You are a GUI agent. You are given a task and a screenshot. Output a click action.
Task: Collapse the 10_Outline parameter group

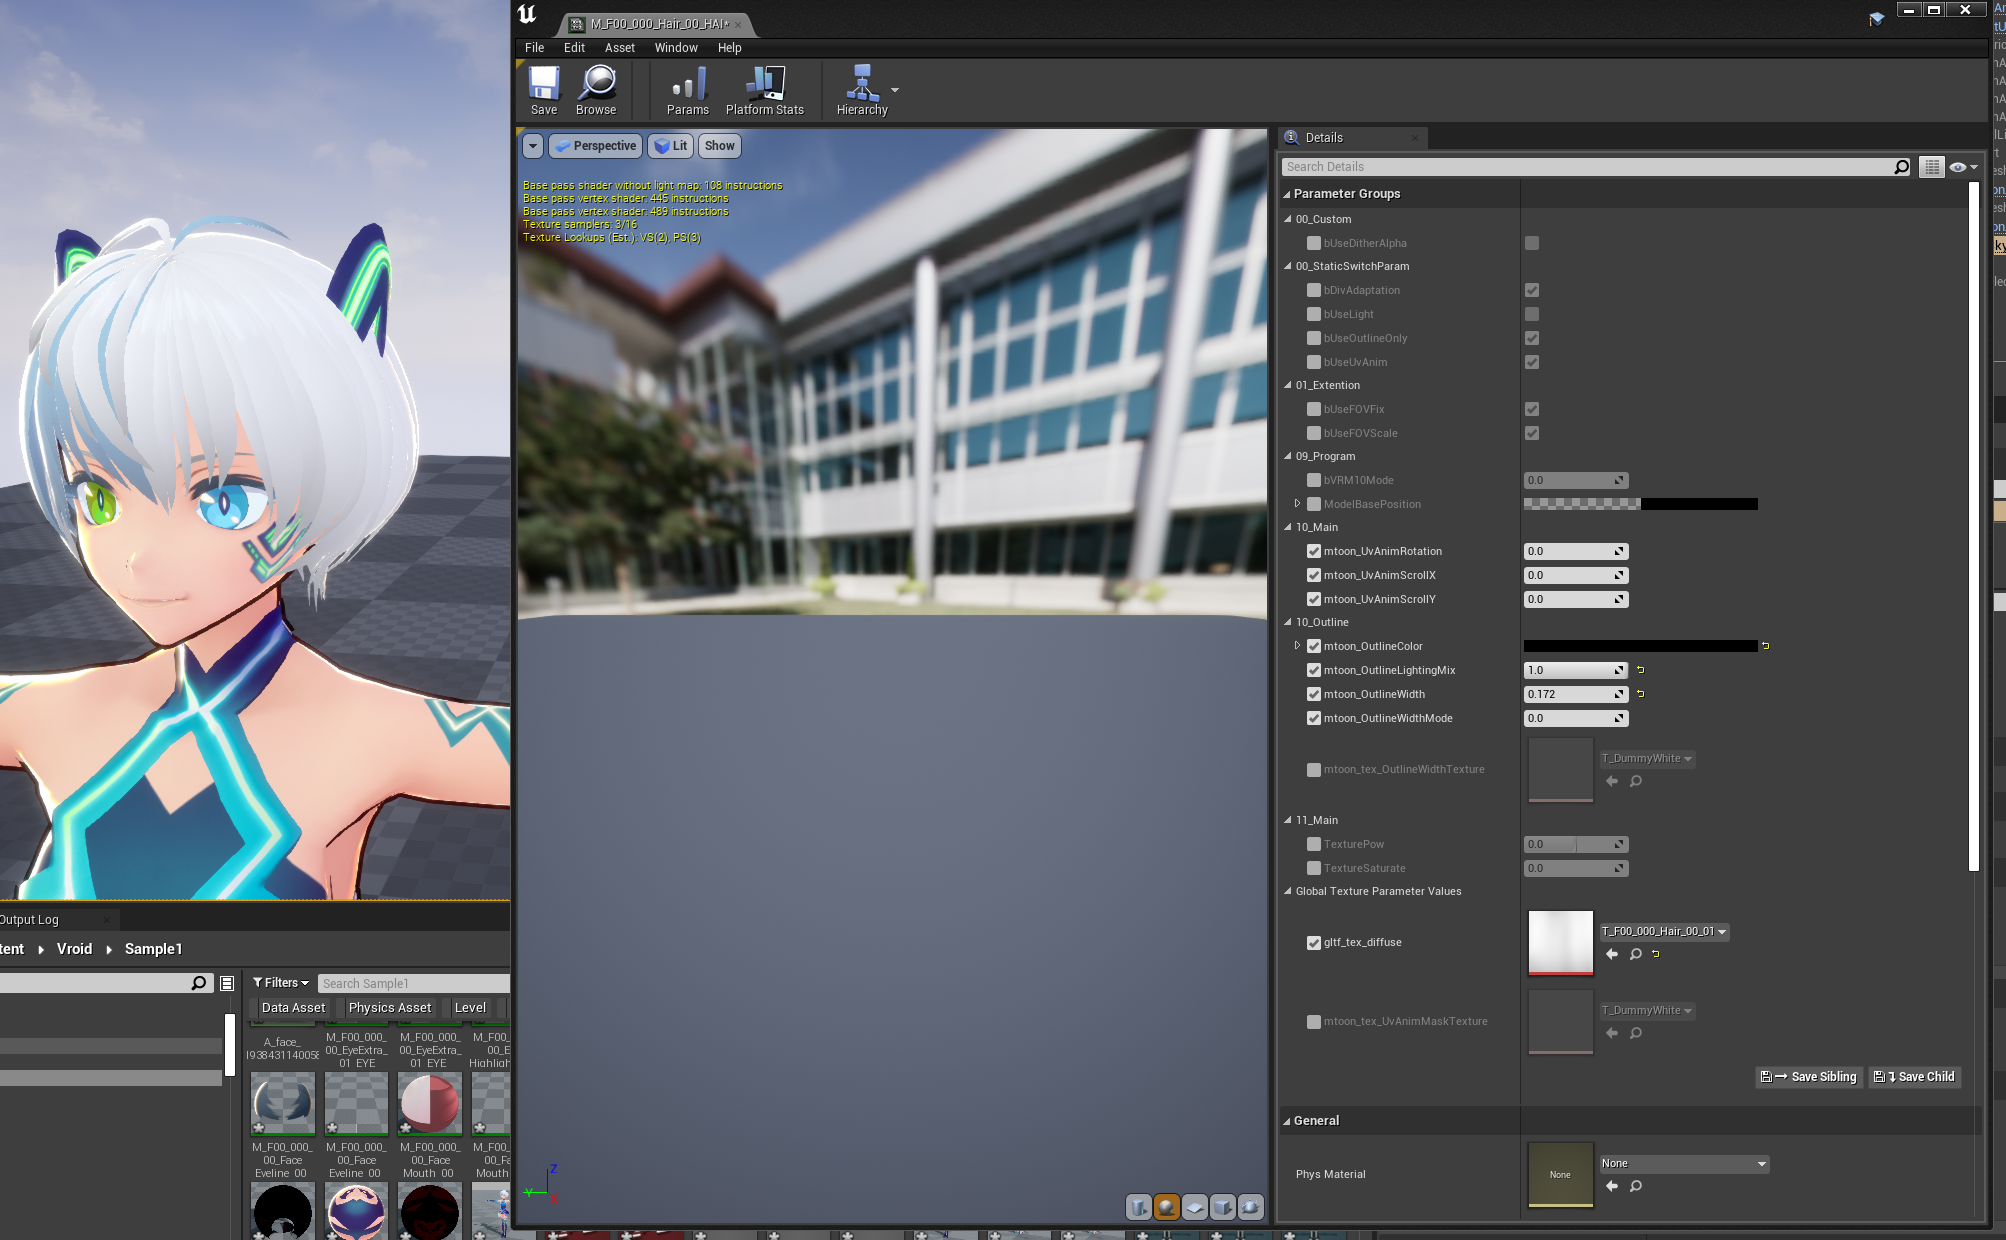tap(1288, 622)
